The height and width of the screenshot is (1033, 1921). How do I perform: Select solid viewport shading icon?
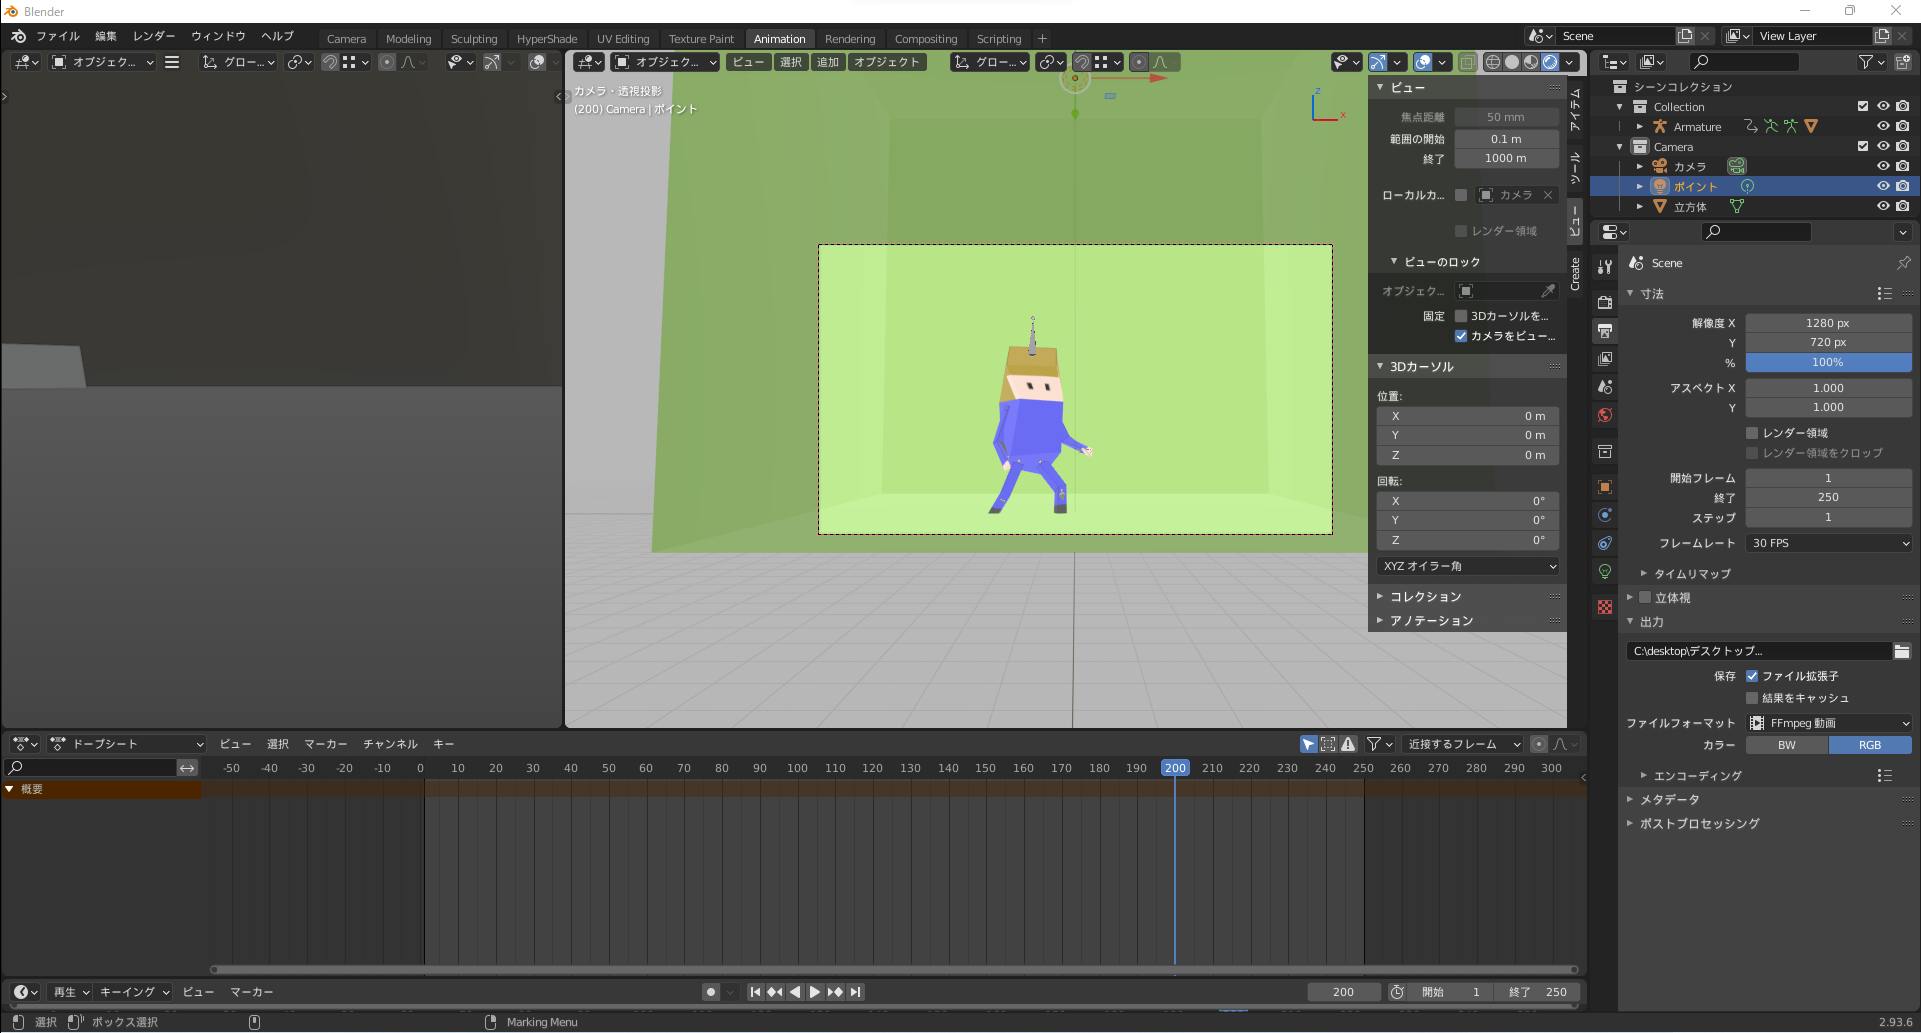(x=1512, y=62)
